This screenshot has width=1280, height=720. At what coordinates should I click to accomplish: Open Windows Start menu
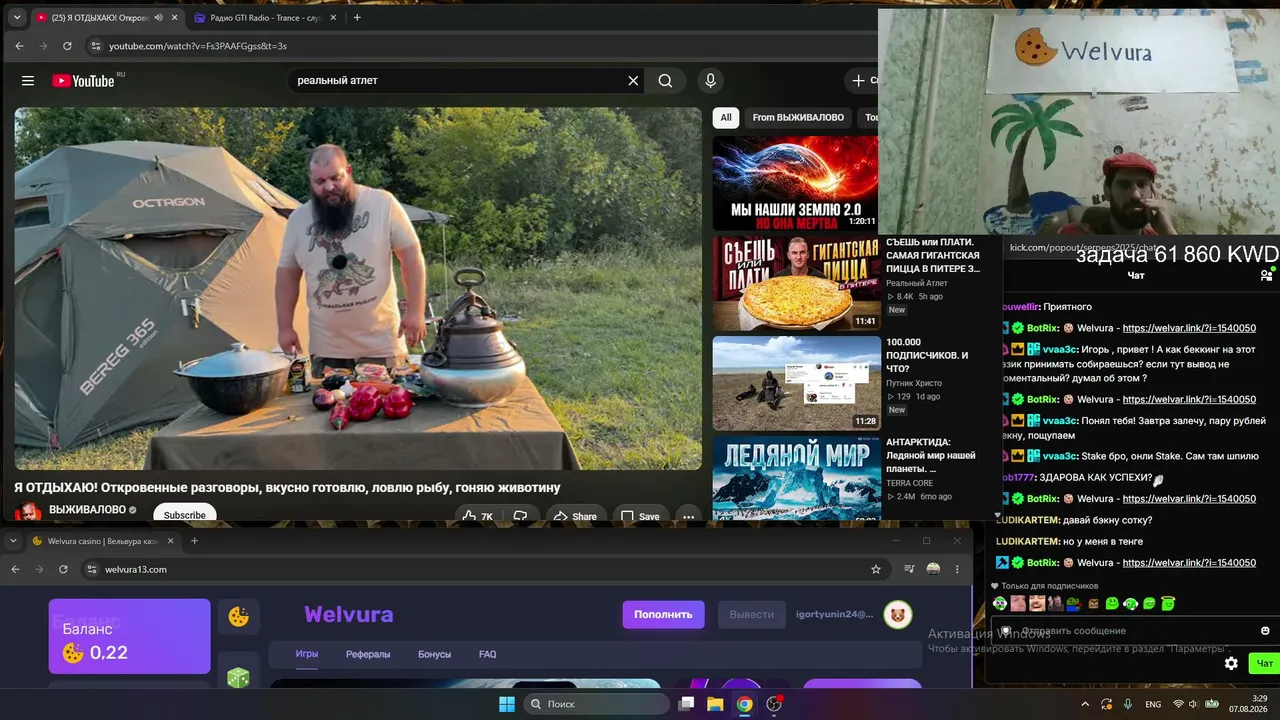(x=507, y=704)
